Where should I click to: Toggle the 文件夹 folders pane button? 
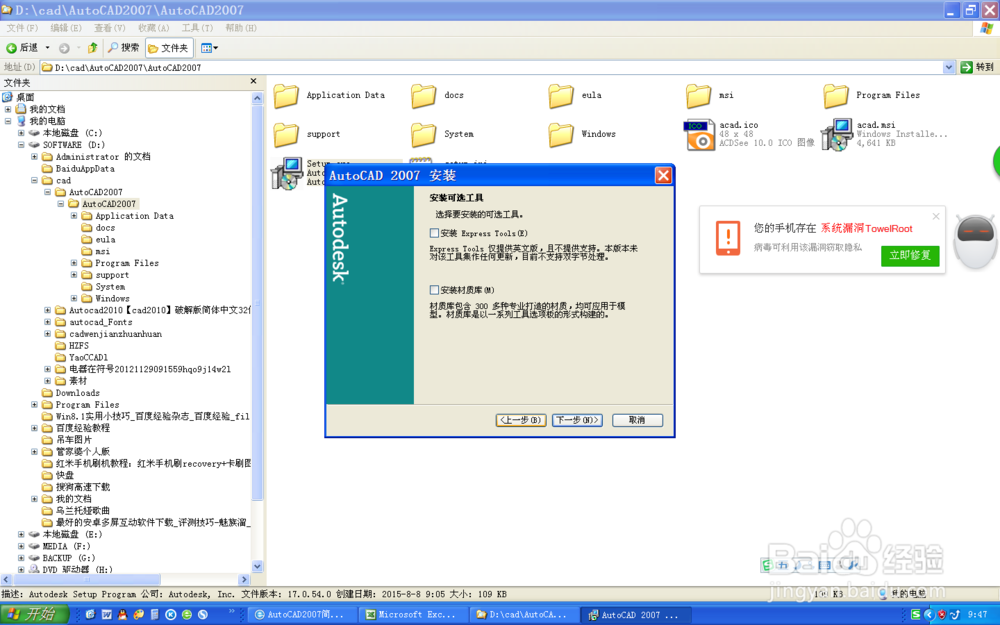tap(169, 48)
